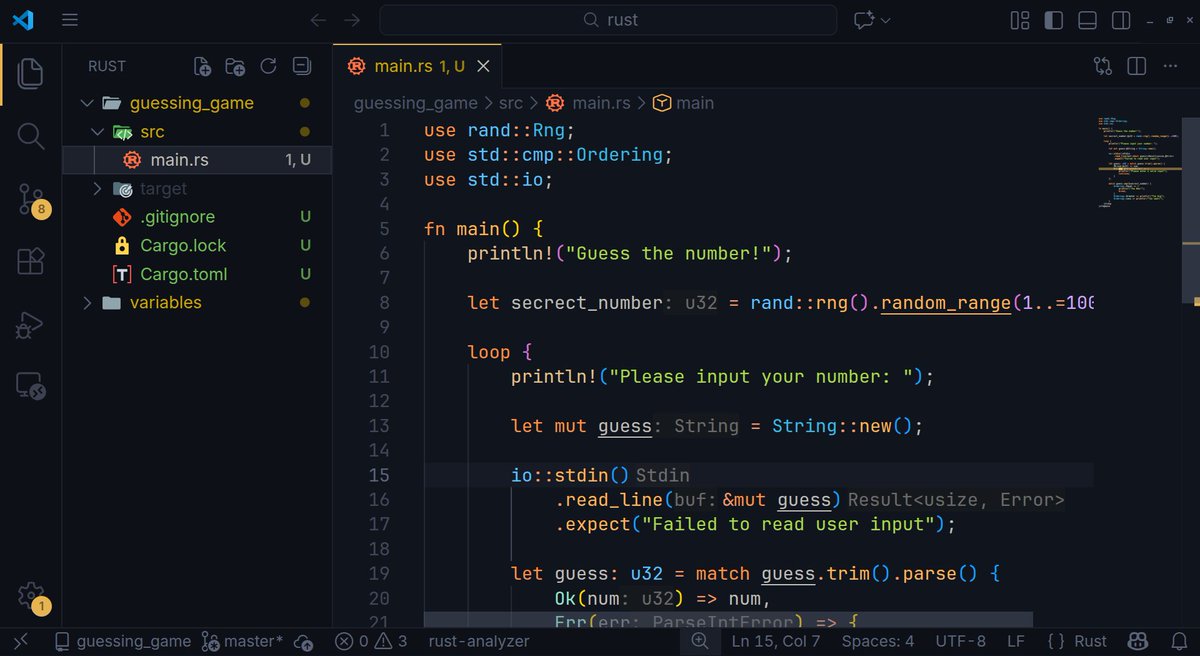Click the search box labeled rust
This screenshot has height=656, width=1200.
click(x=608, y=20)
